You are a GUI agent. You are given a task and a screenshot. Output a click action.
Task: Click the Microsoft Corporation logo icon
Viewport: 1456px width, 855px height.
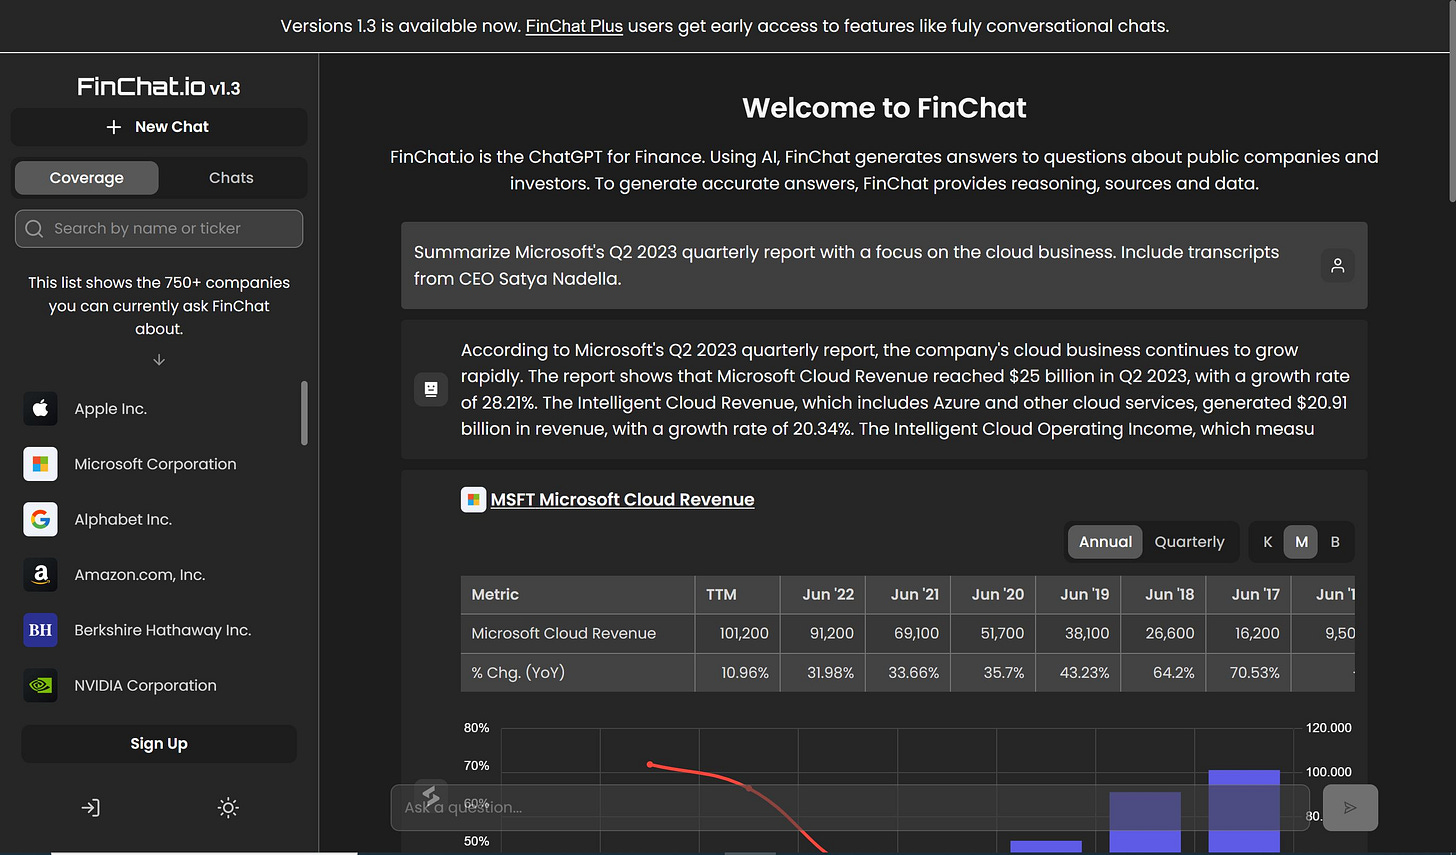pyautogui.click(x=41, y=464)
